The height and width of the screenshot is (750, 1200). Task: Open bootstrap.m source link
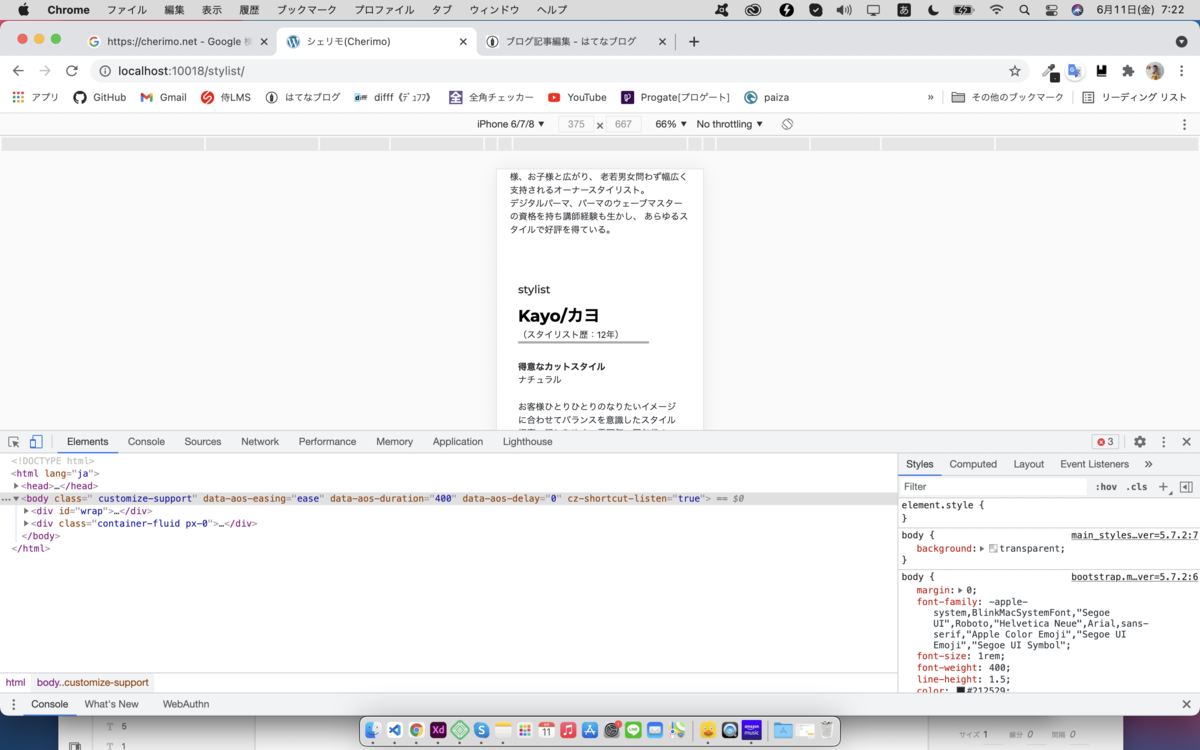[1134, 577]
